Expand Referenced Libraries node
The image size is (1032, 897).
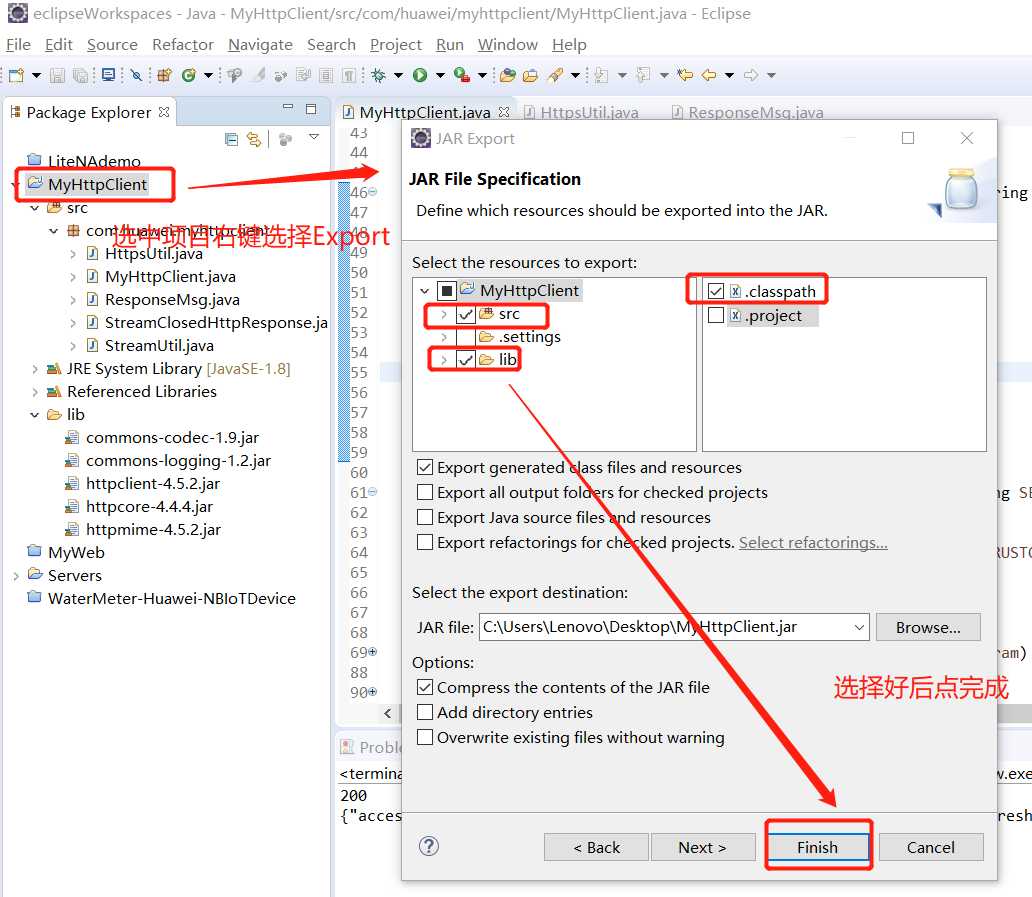pos(34,392)
